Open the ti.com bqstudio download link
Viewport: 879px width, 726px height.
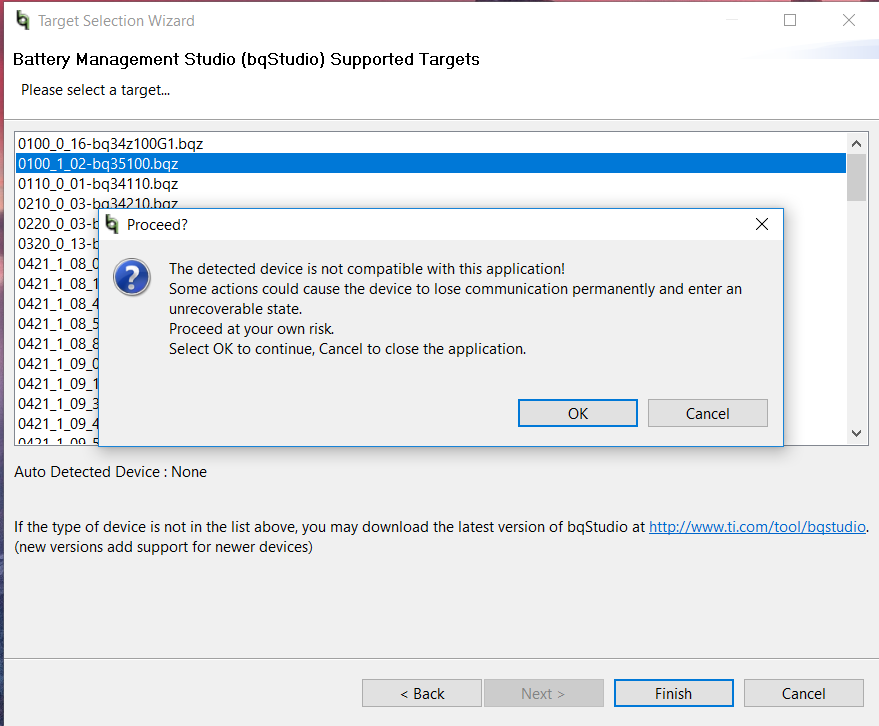click(757, 526)
